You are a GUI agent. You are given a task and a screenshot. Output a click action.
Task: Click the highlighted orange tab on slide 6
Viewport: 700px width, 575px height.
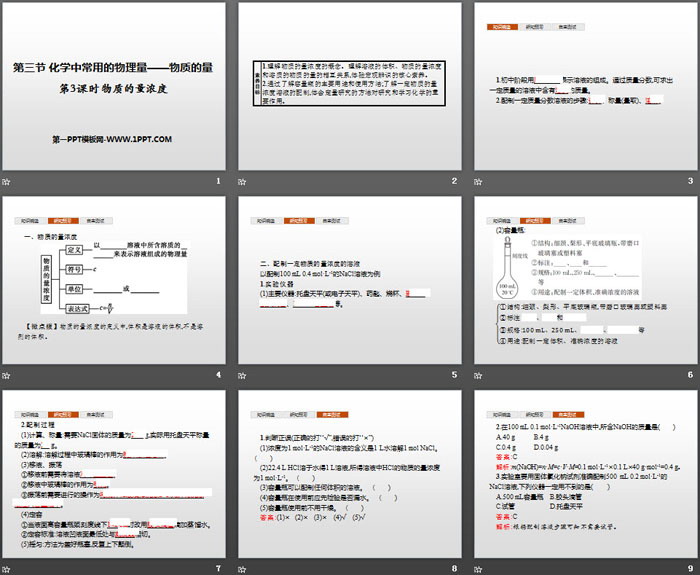pos(535,221)
